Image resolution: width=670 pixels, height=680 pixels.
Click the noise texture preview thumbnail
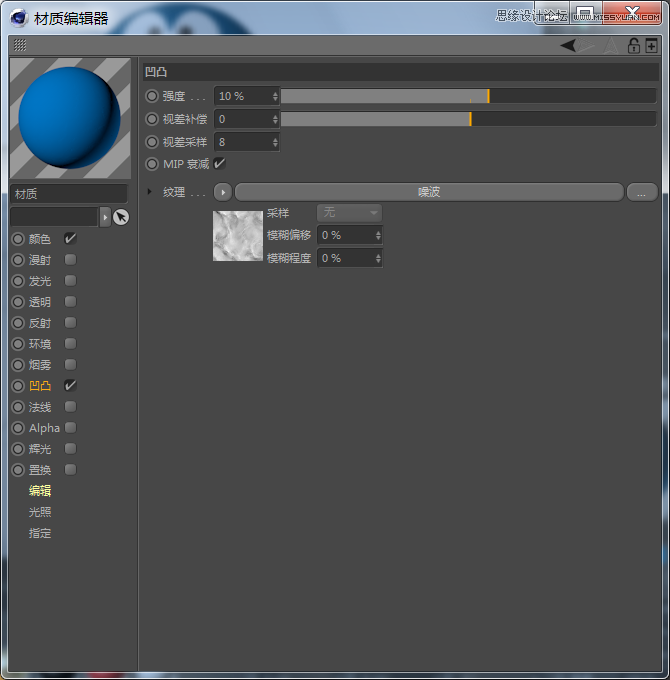coord(238,236)
